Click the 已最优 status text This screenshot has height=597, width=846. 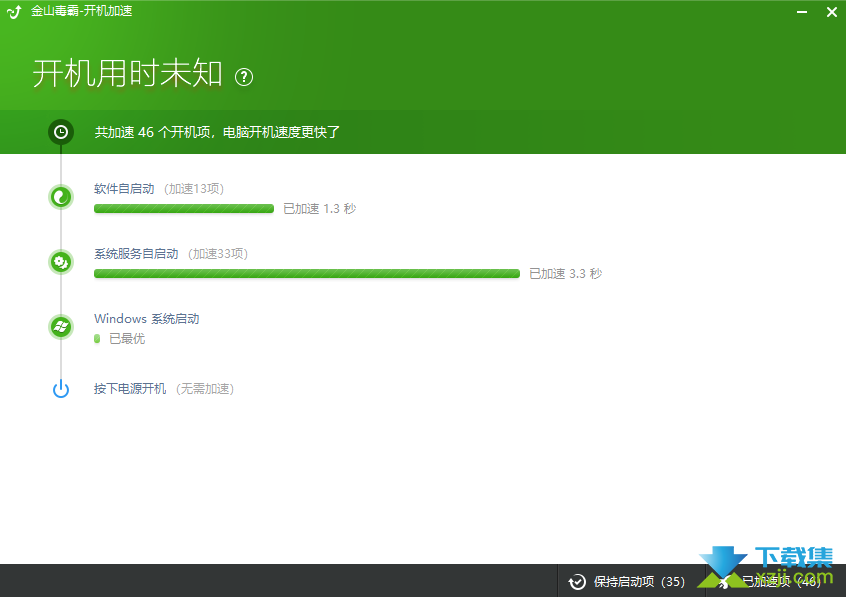[127, 338]
